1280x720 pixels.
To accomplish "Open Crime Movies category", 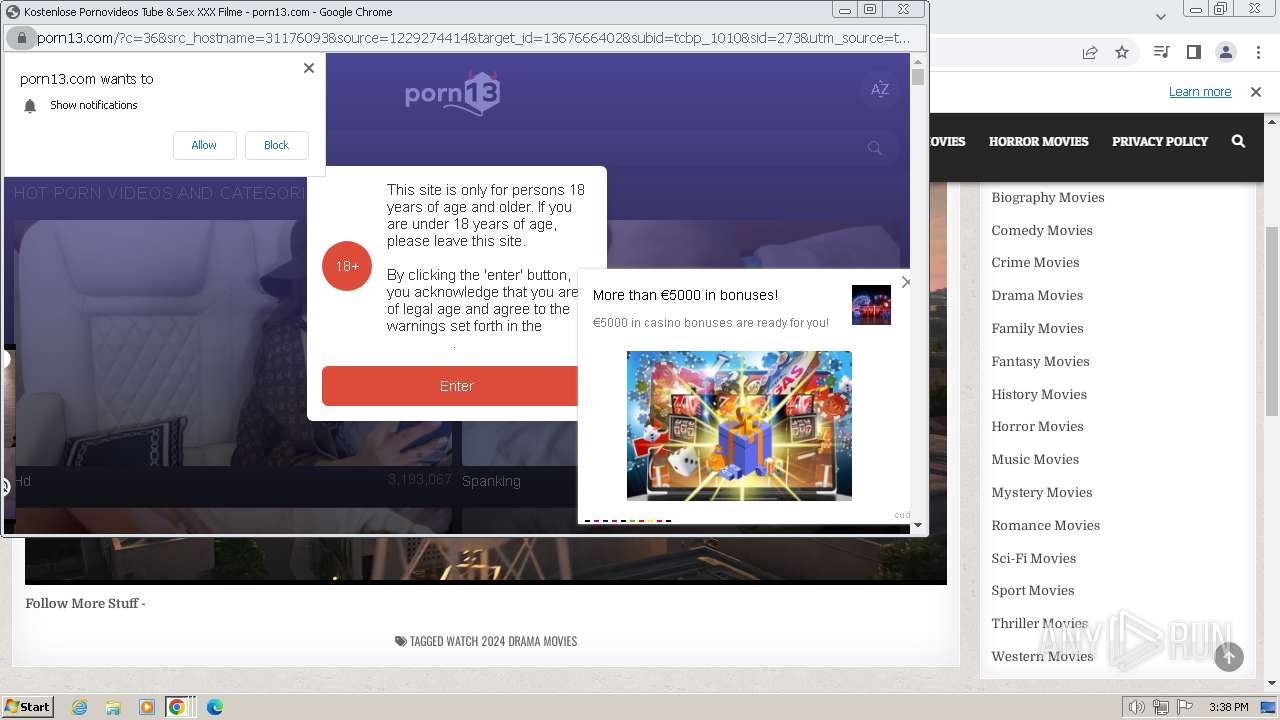I will [1035, 262].
